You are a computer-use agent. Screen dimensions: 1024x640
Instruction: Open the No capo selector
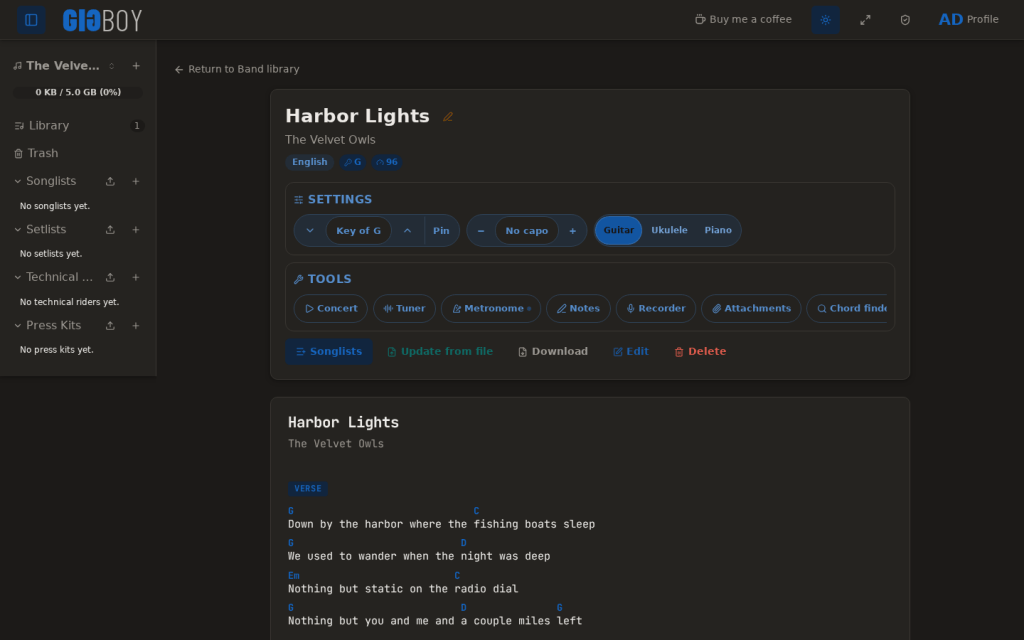tap(527, 231)
